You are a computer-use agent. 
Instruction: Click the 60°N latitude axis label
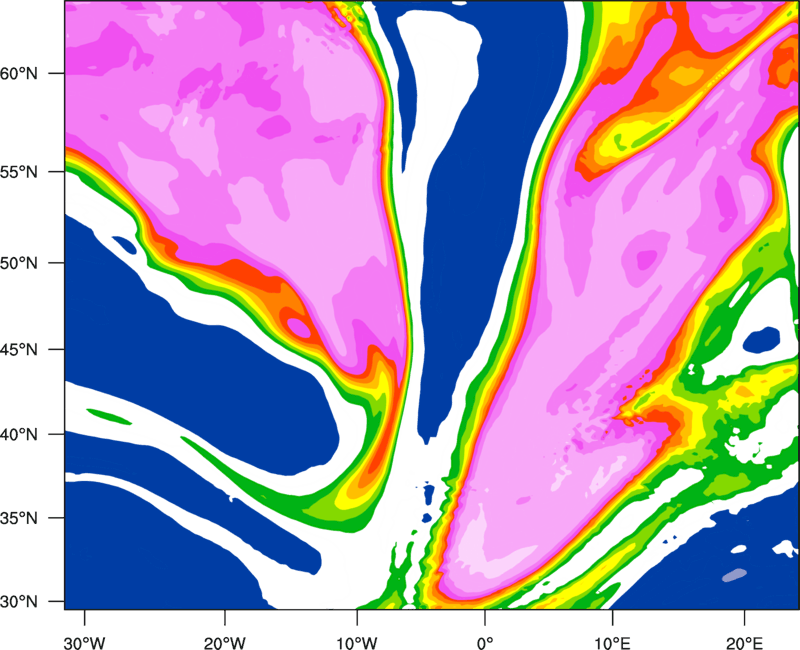[x=19, y=73]
